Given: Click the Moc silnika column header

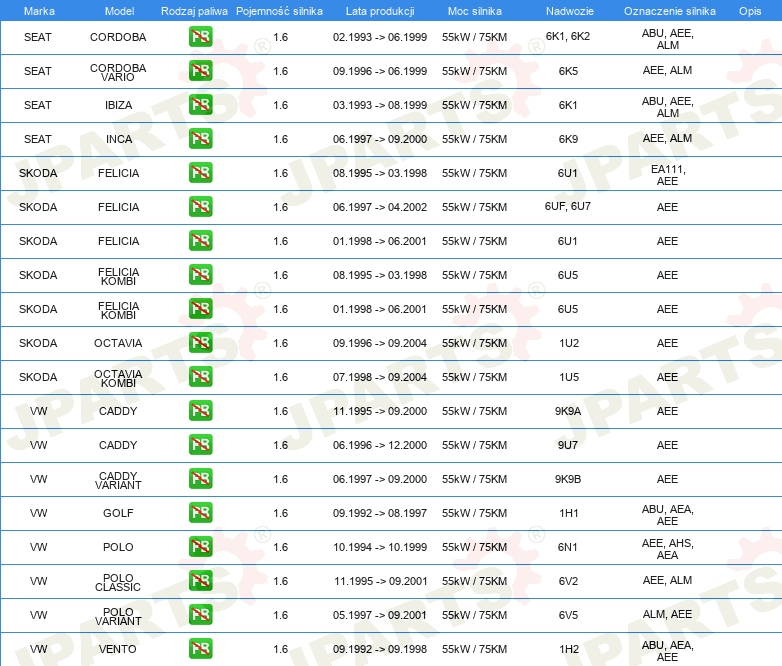Looking at the screenshot, I should point(475,11).
